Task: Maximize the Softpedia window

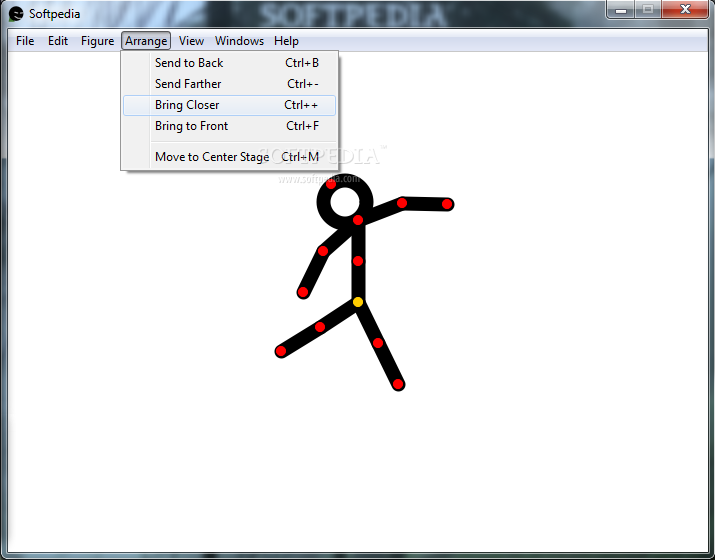Action: tap(648, 10)
